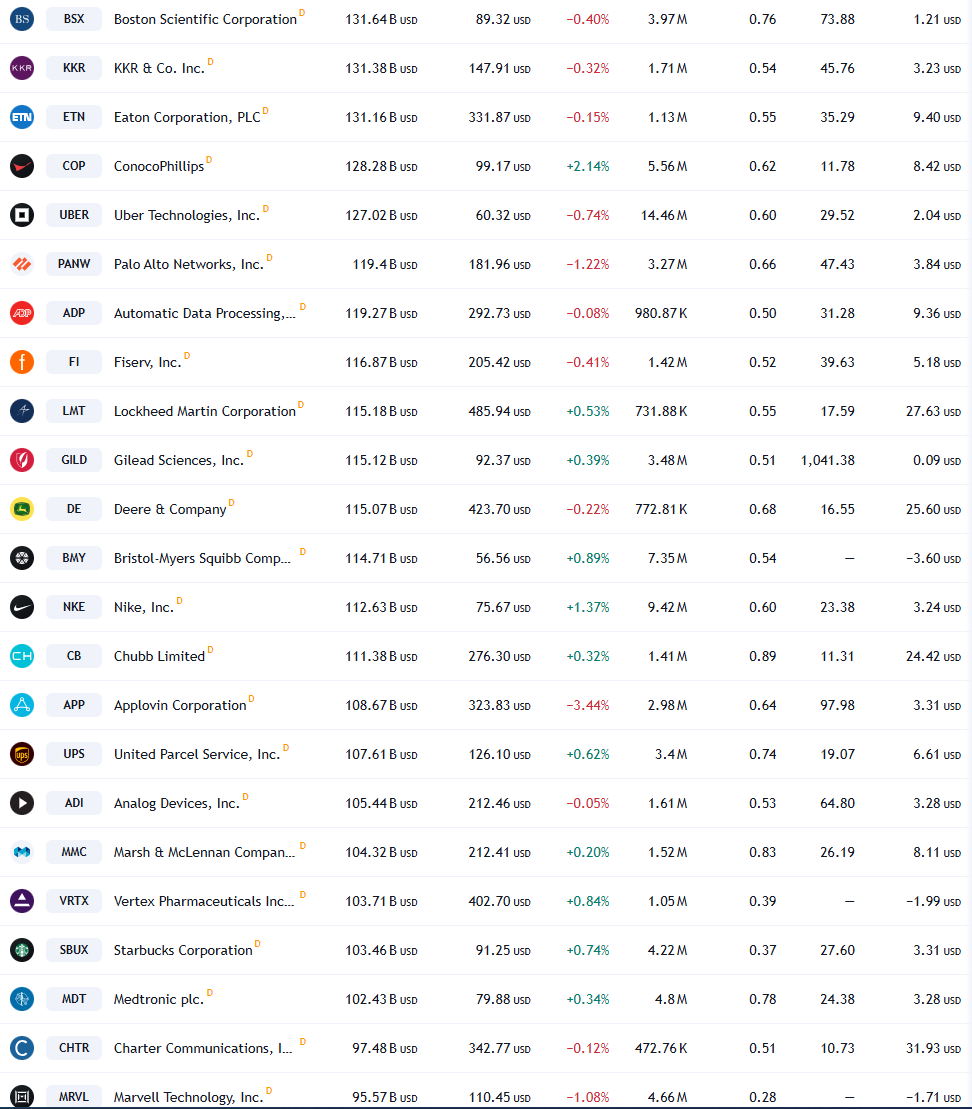
Task: Click the Bristol-Myers Squibb logo icon
Action: pos(22,558)
